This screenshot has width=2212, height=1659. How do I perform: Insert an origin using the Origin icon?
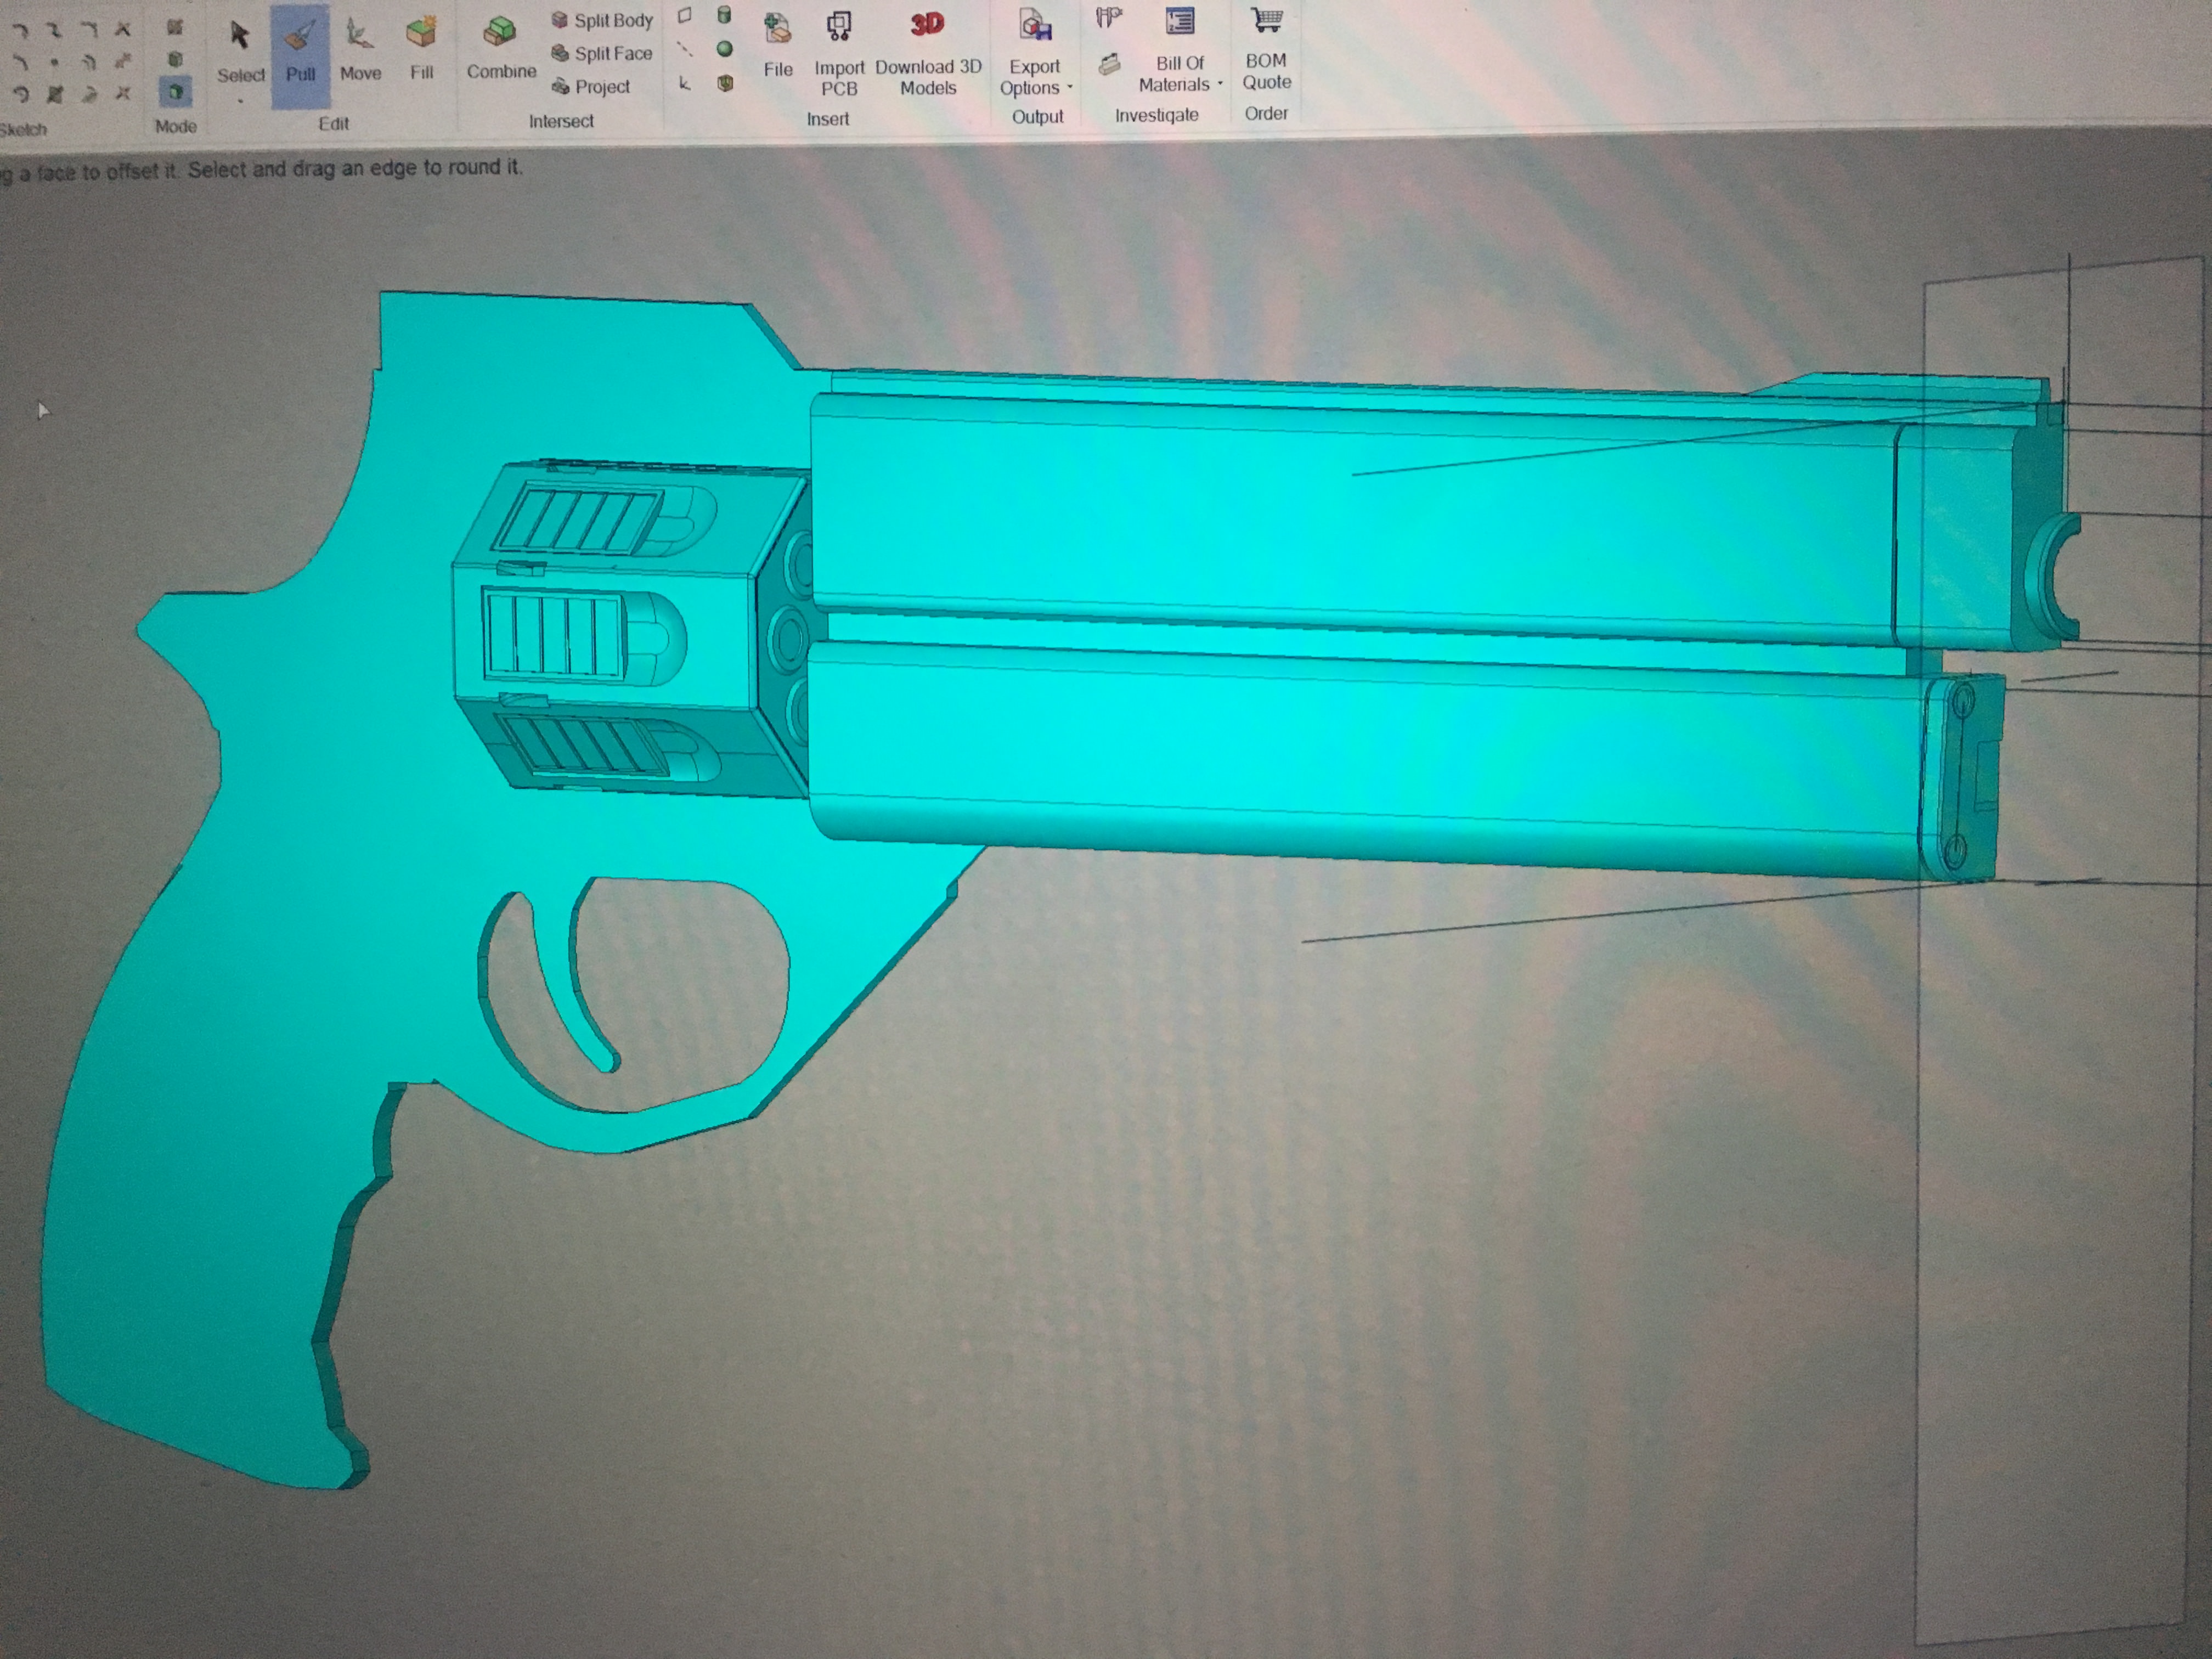tap(685, 83)
